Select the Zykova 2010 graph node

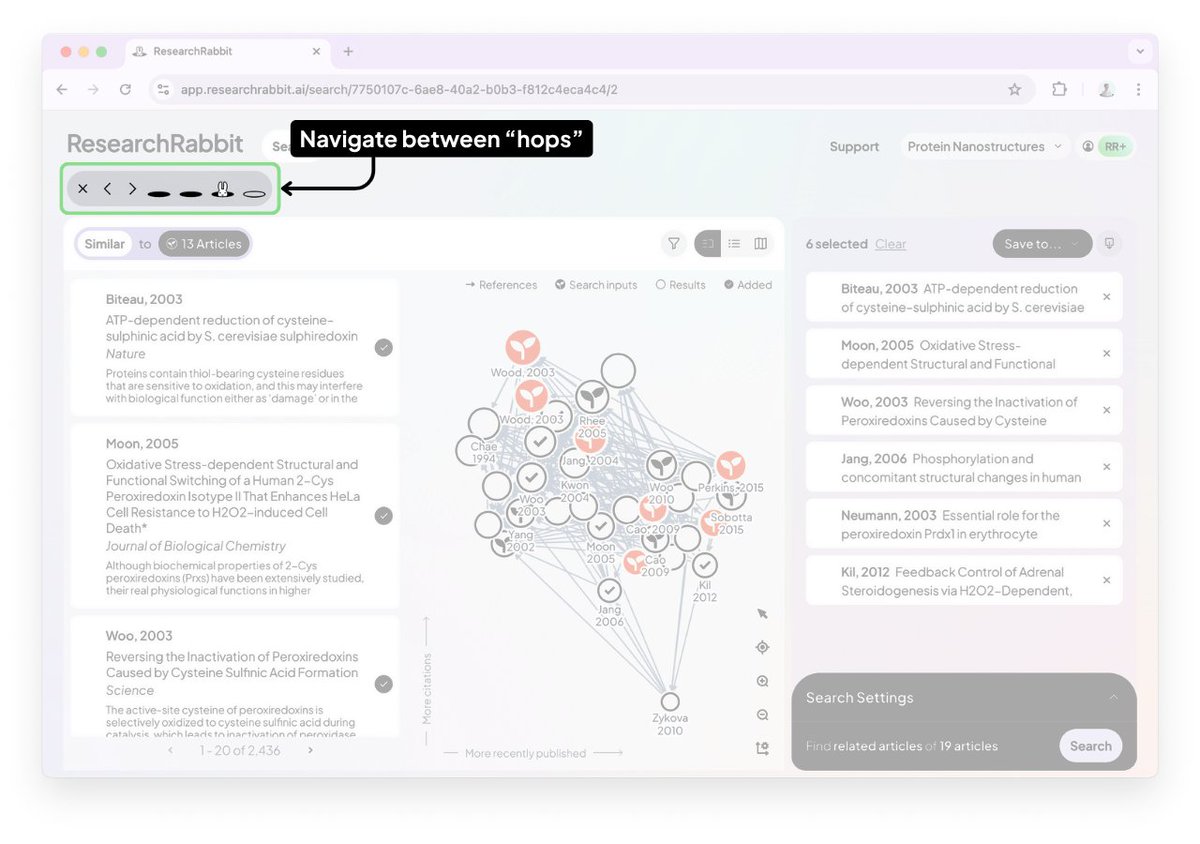670,702
